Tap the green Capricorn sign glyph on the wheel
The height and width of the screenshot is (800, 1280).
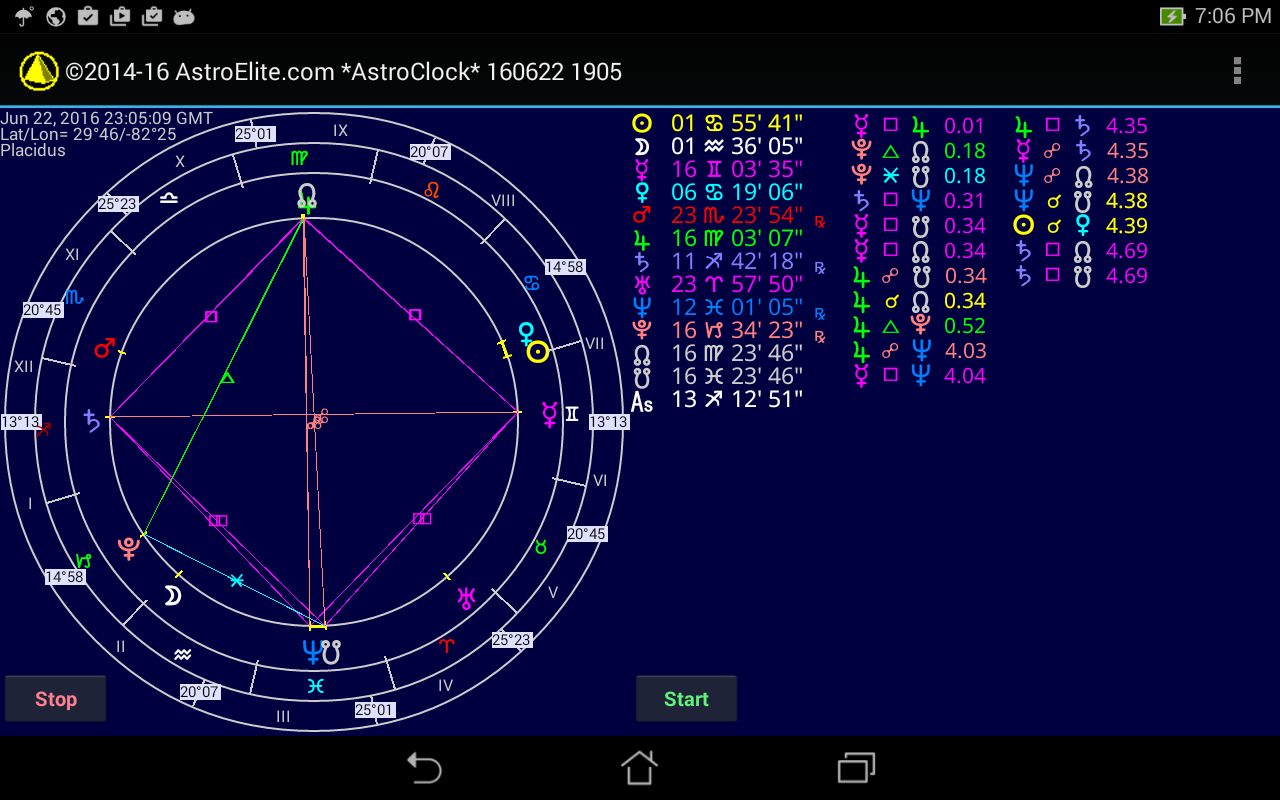(x=84, y=561)
